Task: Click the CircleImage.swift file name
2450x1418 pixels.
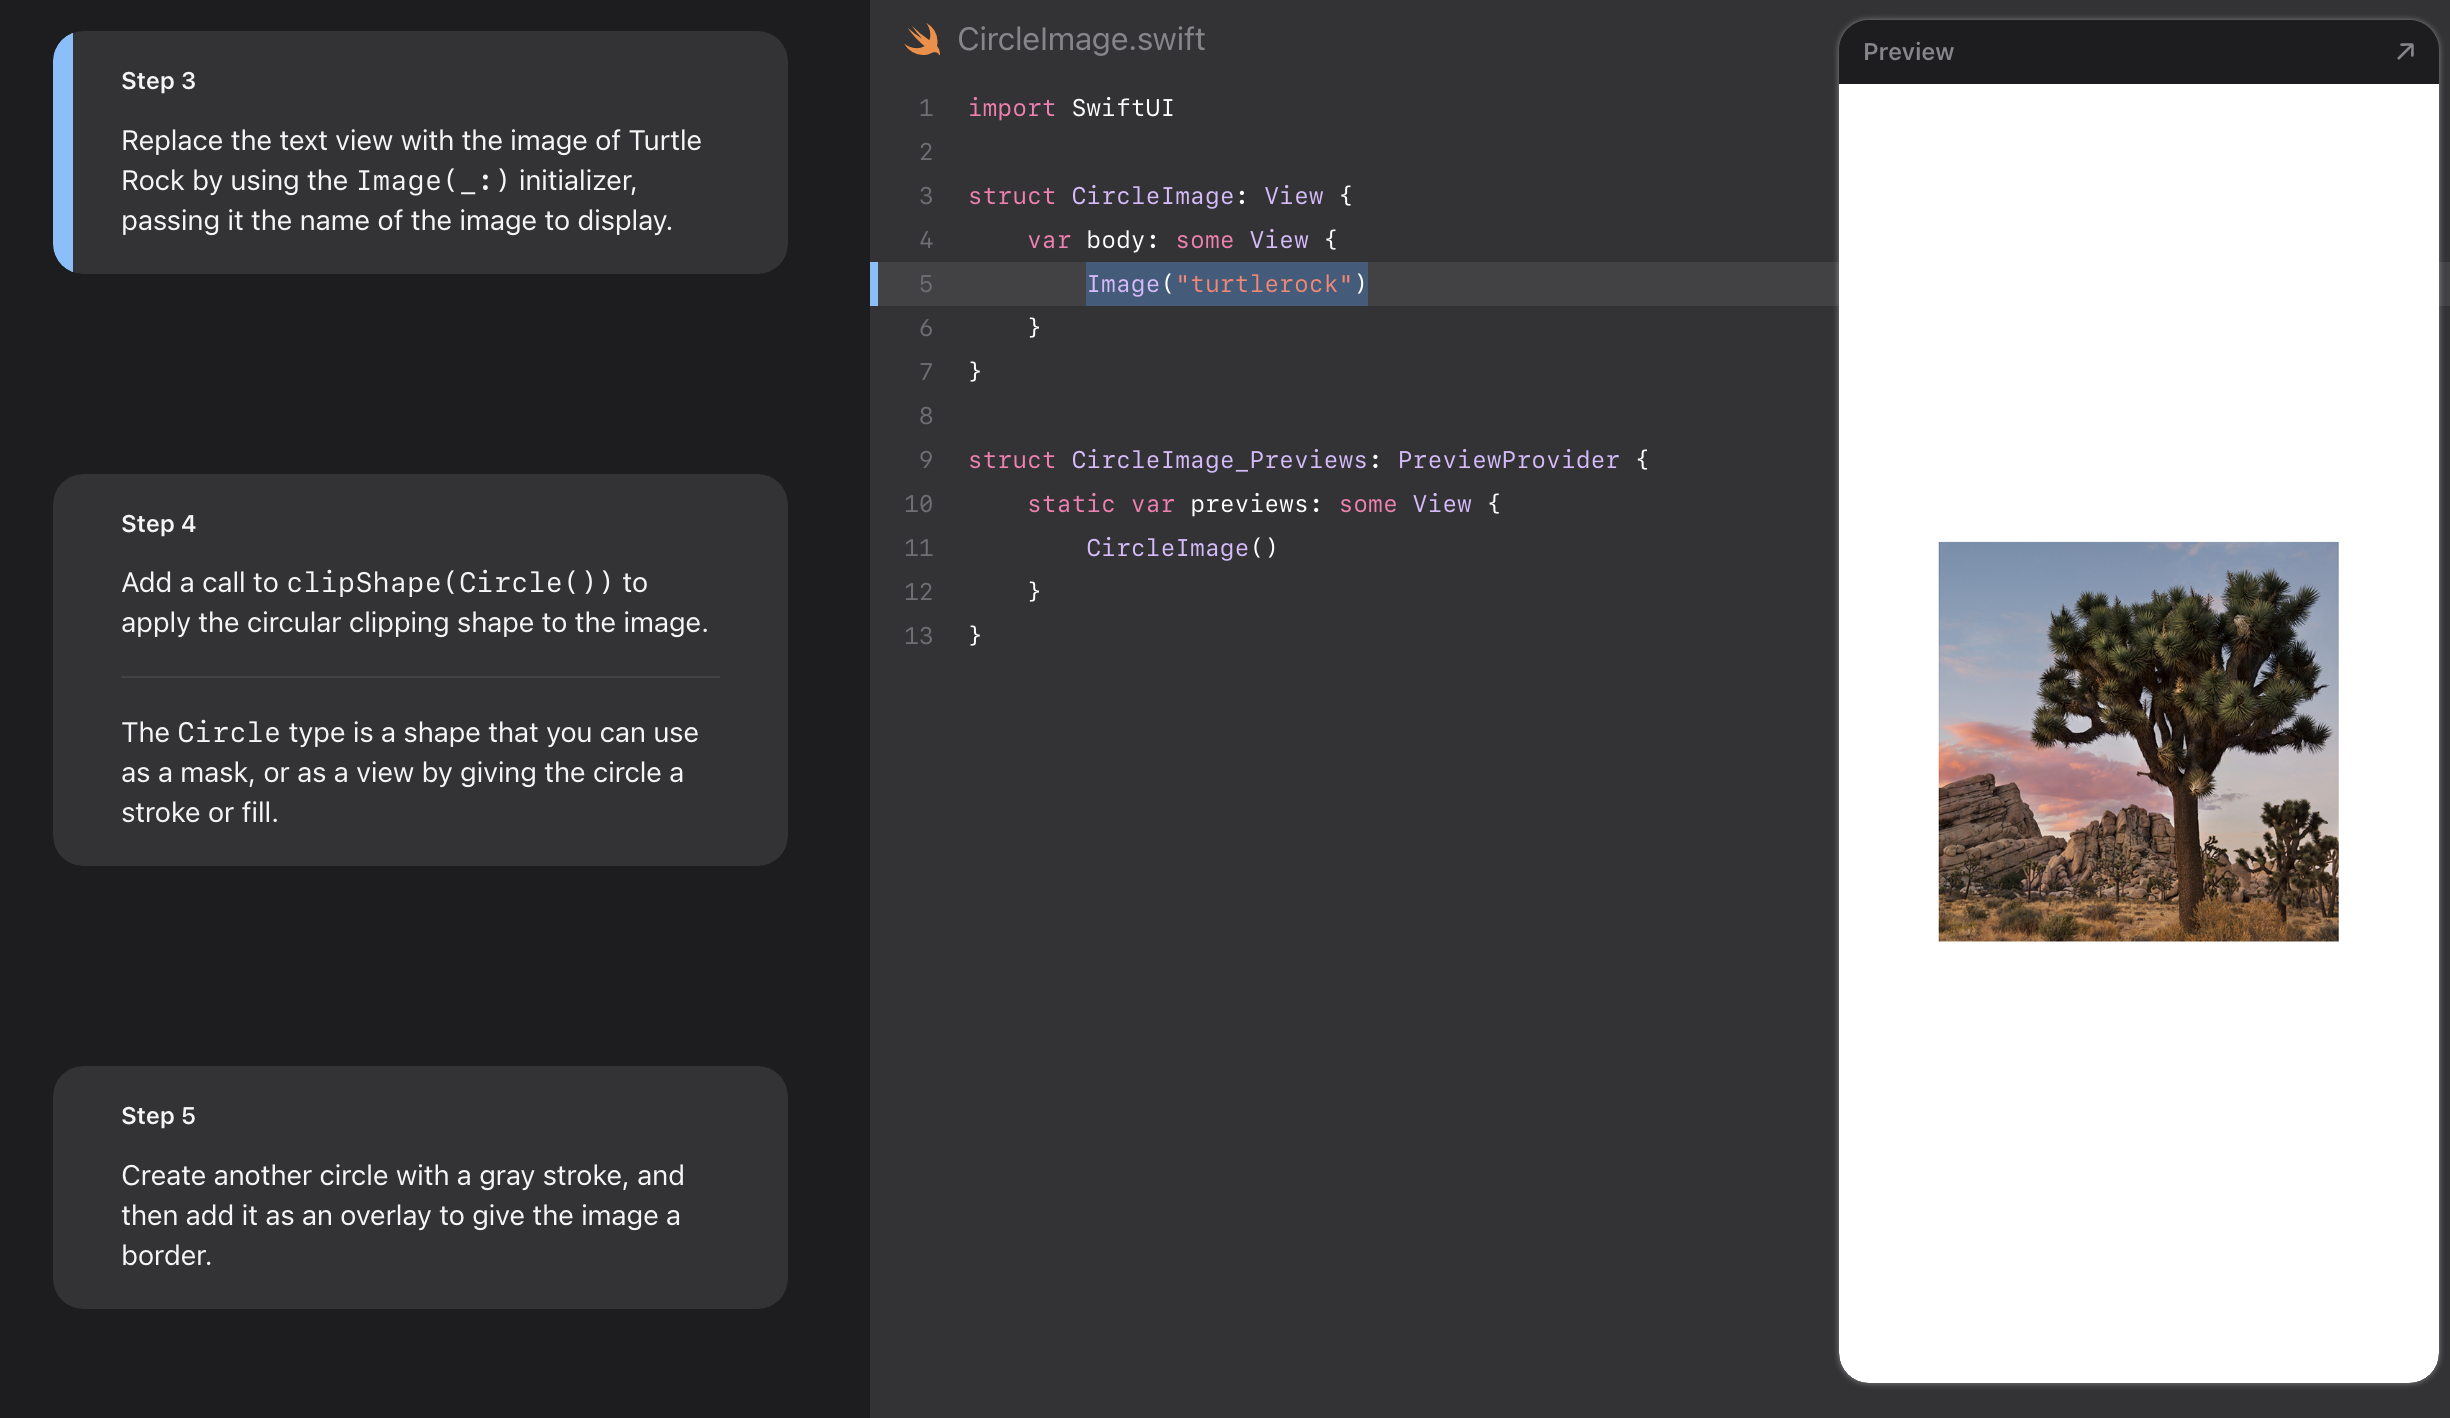Action: [1081, 39]
